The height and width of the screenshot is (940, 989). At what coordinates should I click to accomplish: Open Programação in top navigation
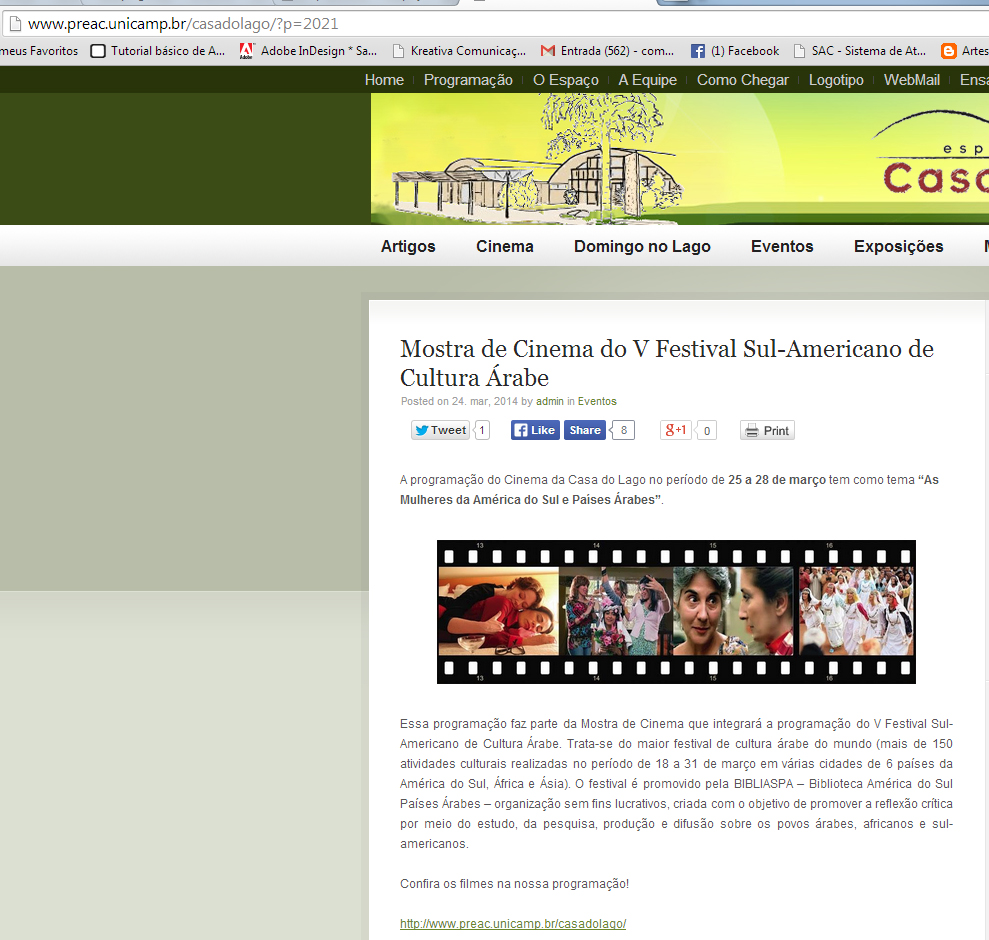468,80
